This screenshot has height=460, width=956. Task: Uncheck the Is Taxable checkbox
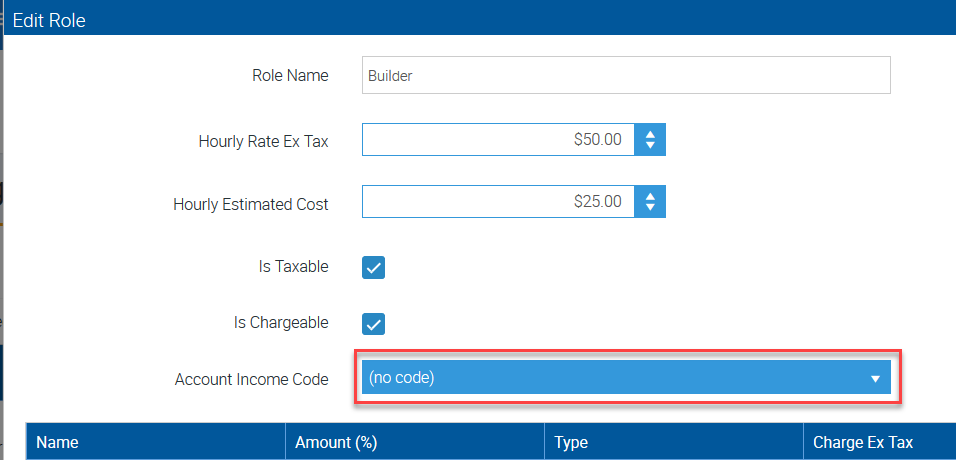coord(373,267)
